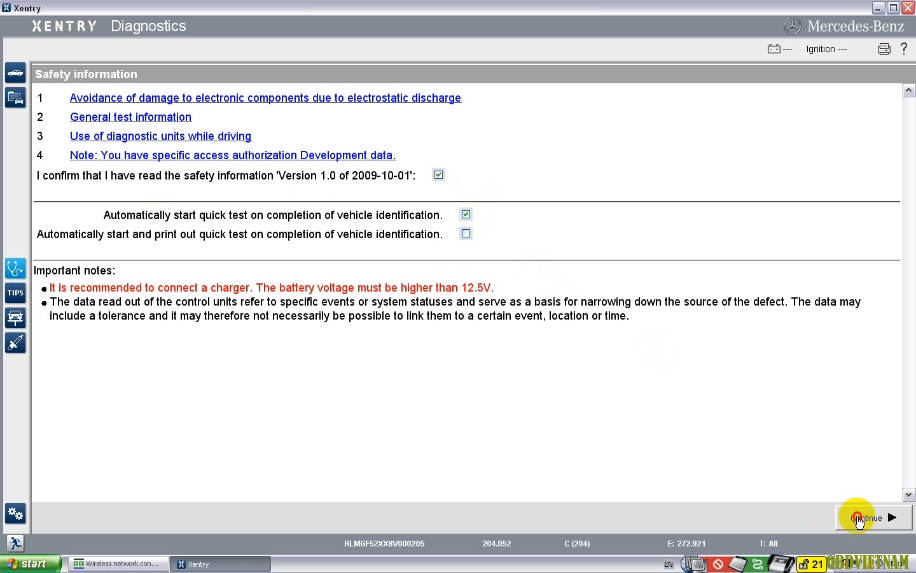Click green connection tray icon

(x=757, y=564)
